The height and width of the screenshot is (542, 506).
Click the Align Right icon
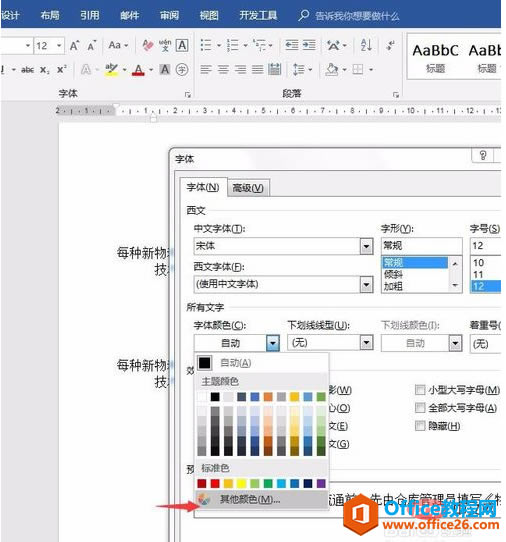pos(240,69)
